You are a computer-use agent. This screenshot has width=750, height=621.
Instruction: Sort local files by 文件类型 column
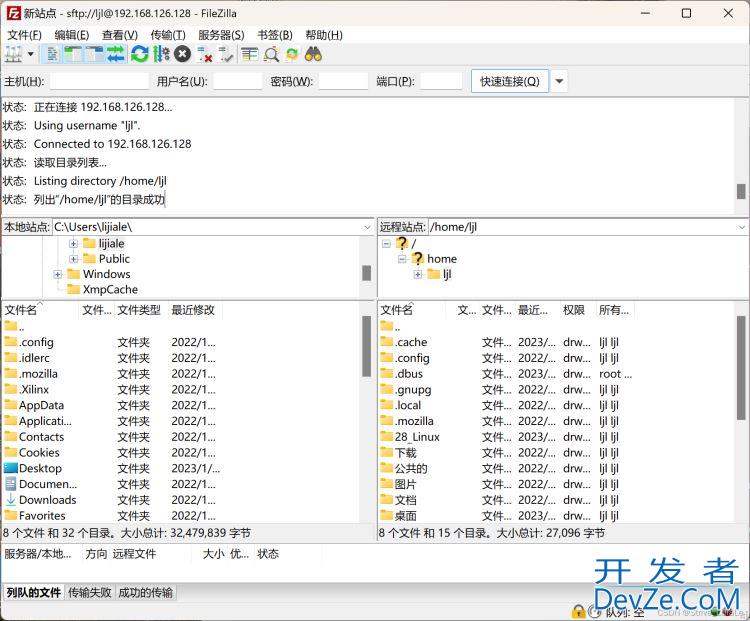coord(139,310)
